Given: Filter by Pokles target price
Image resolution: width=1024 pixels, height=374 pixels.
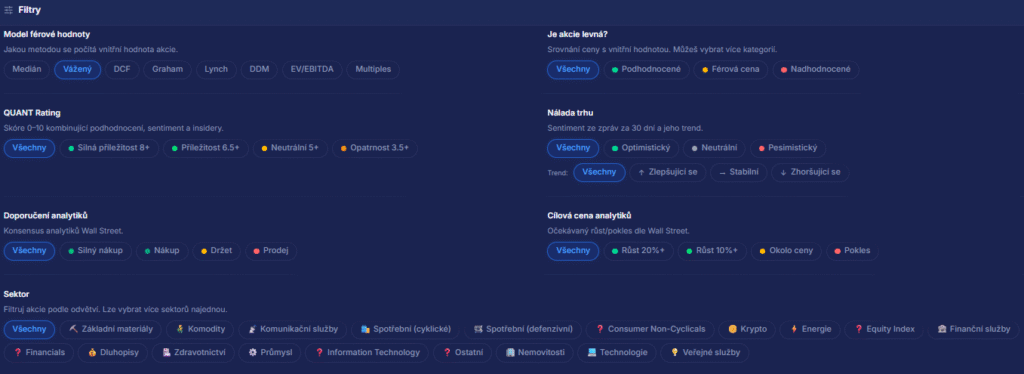Looking at the screenshot, I should [x=852, y=251].
